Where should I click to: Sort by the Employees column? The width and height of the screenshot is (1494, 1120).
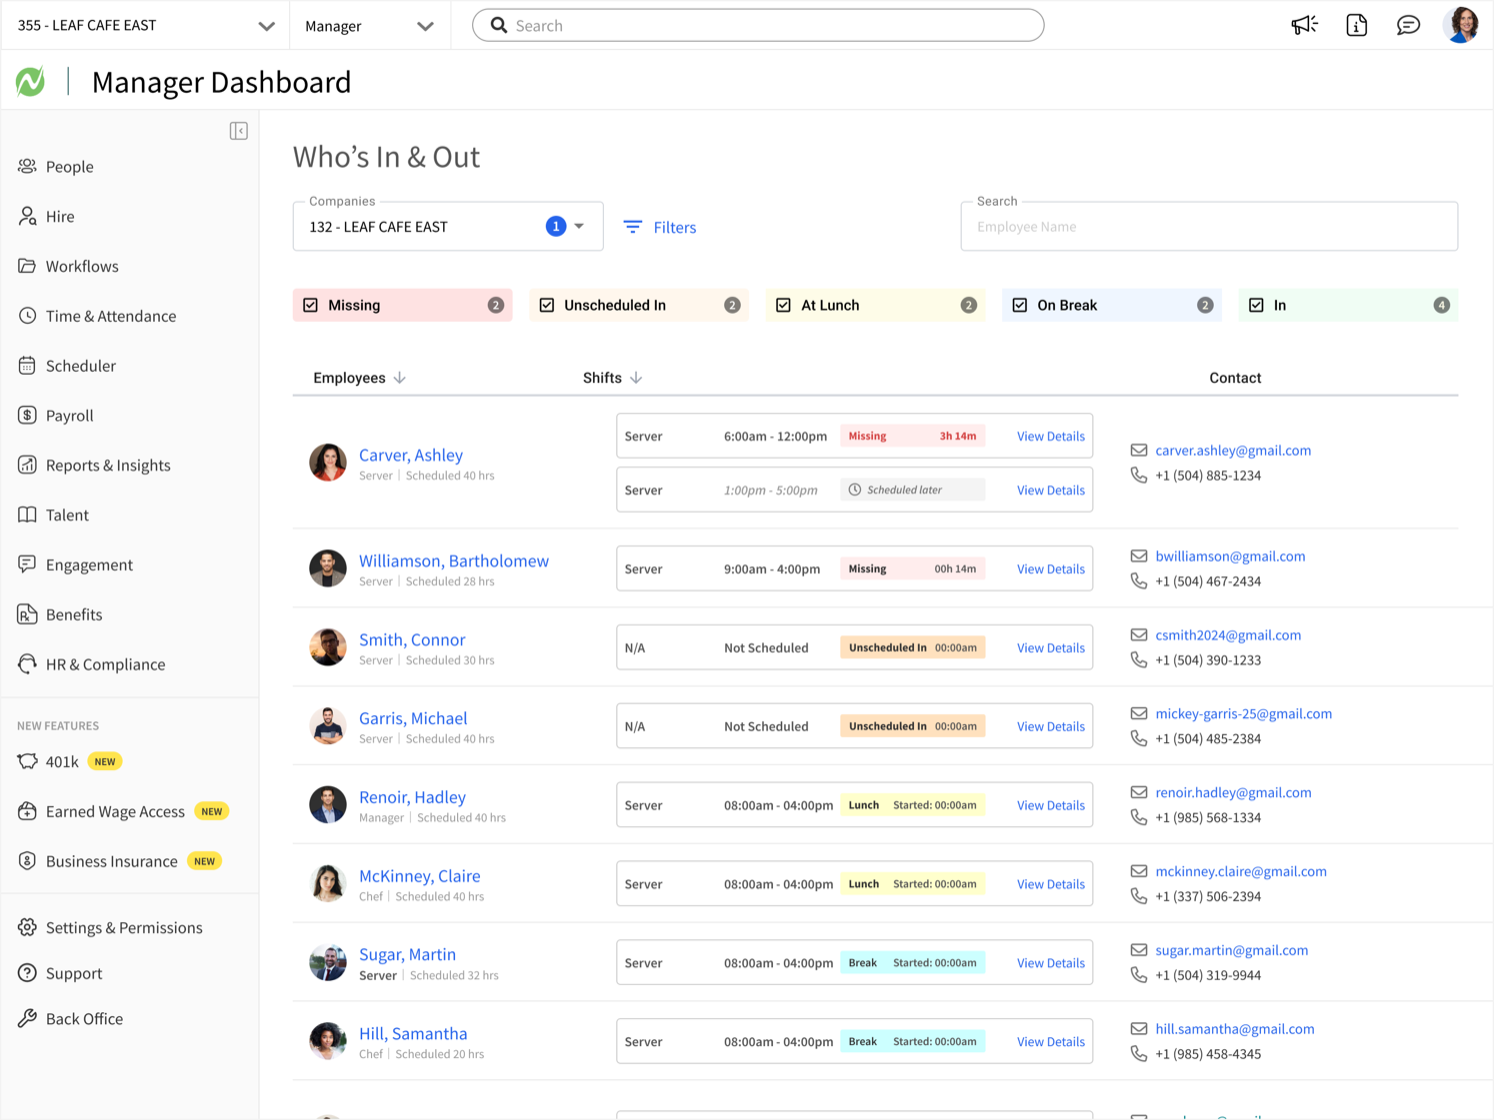(359, 378)
